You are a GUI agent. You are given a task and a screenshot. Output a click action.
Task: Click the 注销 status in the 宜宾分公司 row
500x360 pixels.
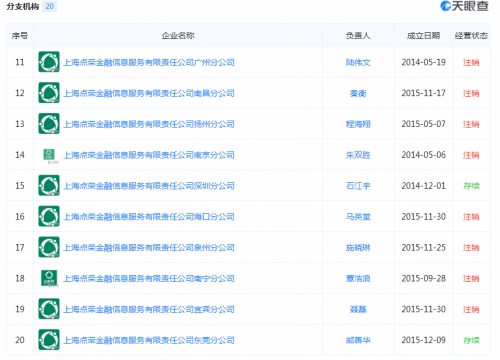(471, 309)
